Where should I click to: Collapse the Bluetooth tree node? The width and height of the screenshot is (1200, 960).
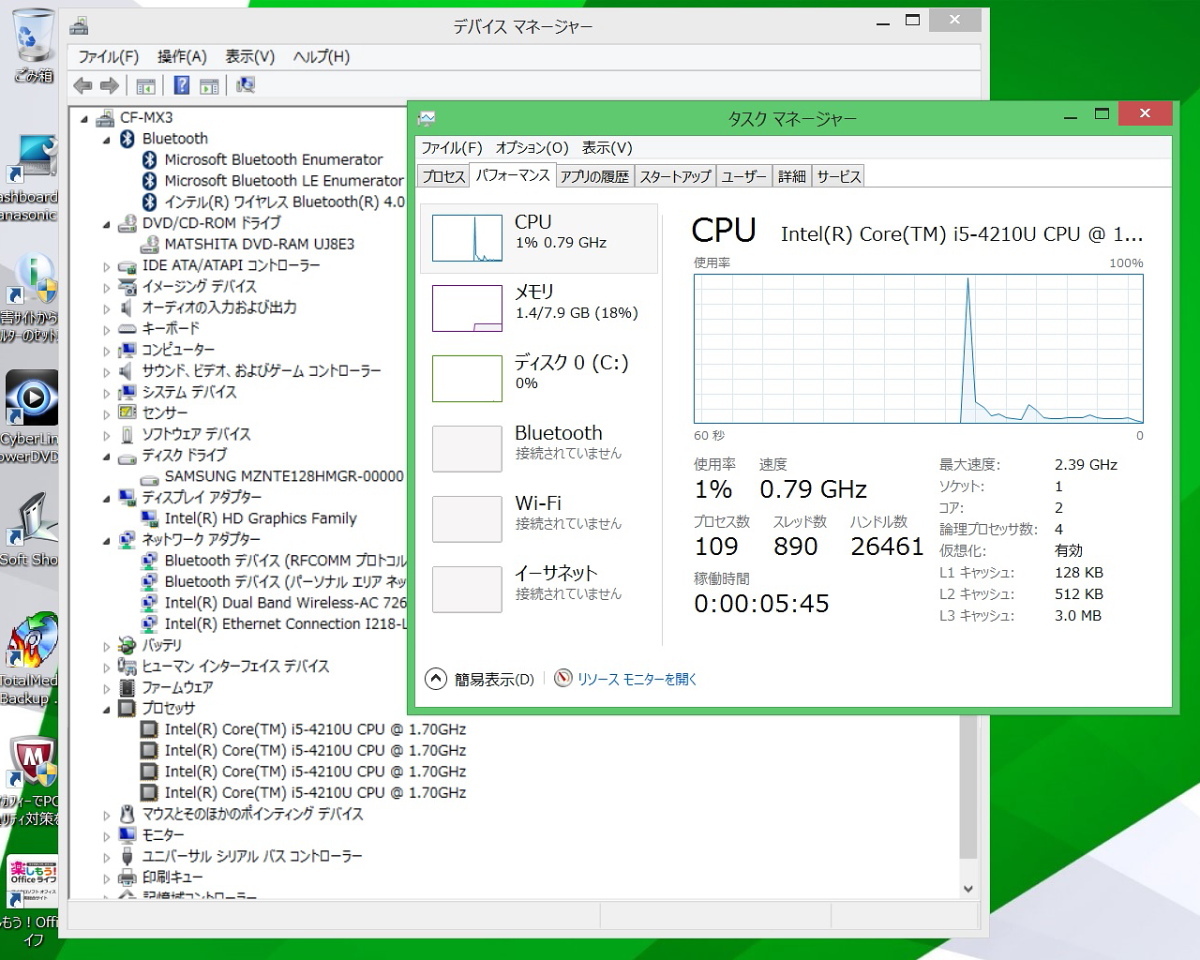click(x=107, y=139)
